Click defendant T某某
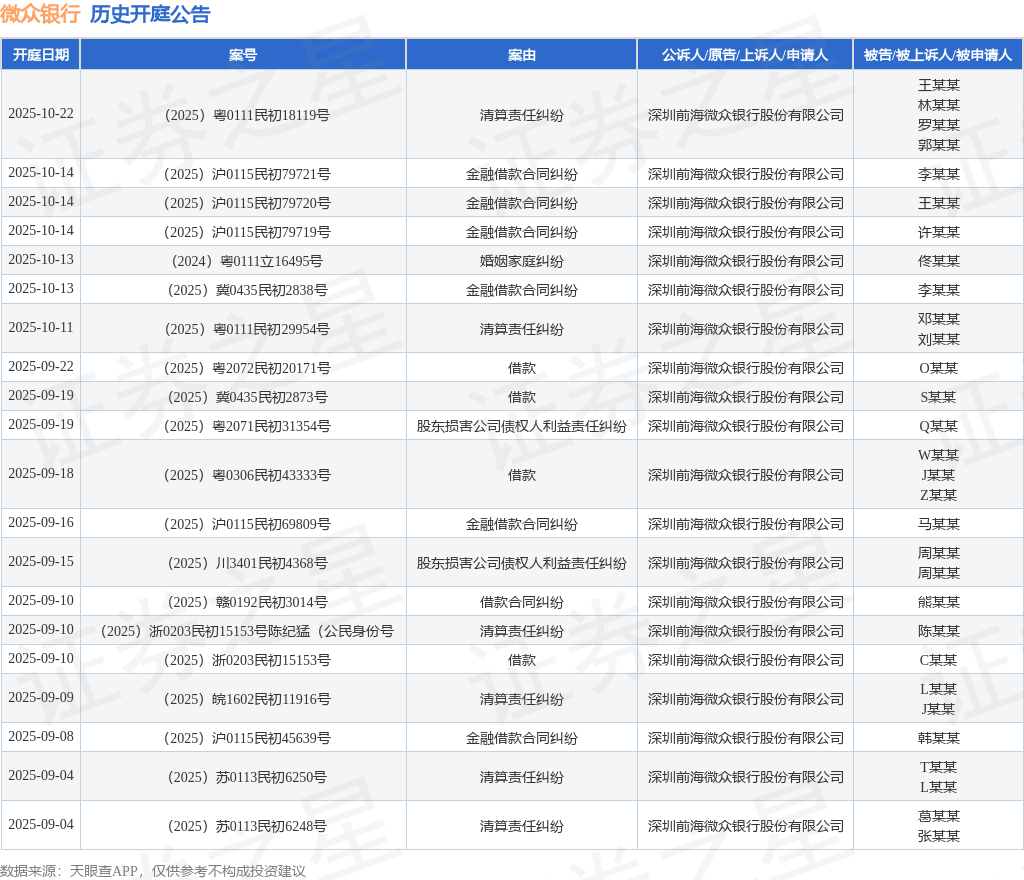Image resolution: width=1024 pixels, height=880 pixels. 938,767
